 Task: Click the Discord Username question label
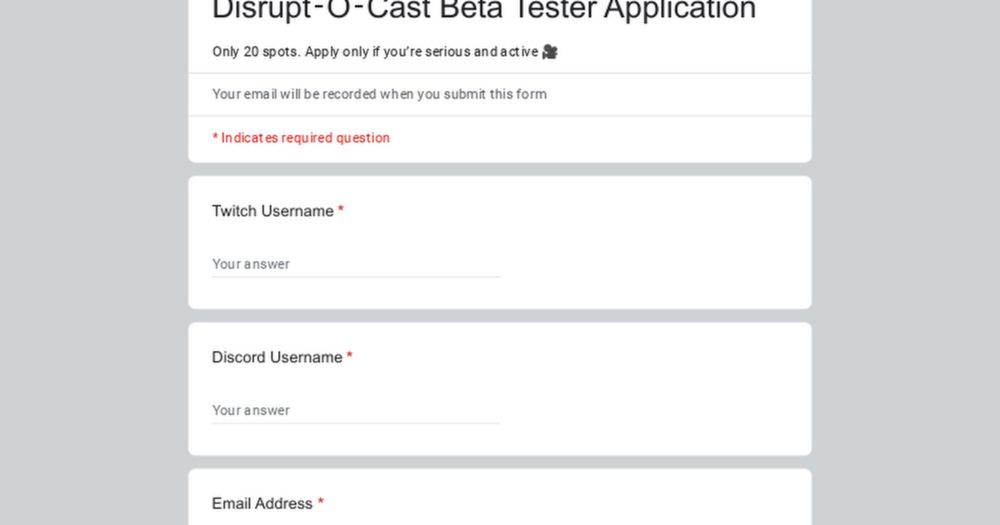[277, 357]
